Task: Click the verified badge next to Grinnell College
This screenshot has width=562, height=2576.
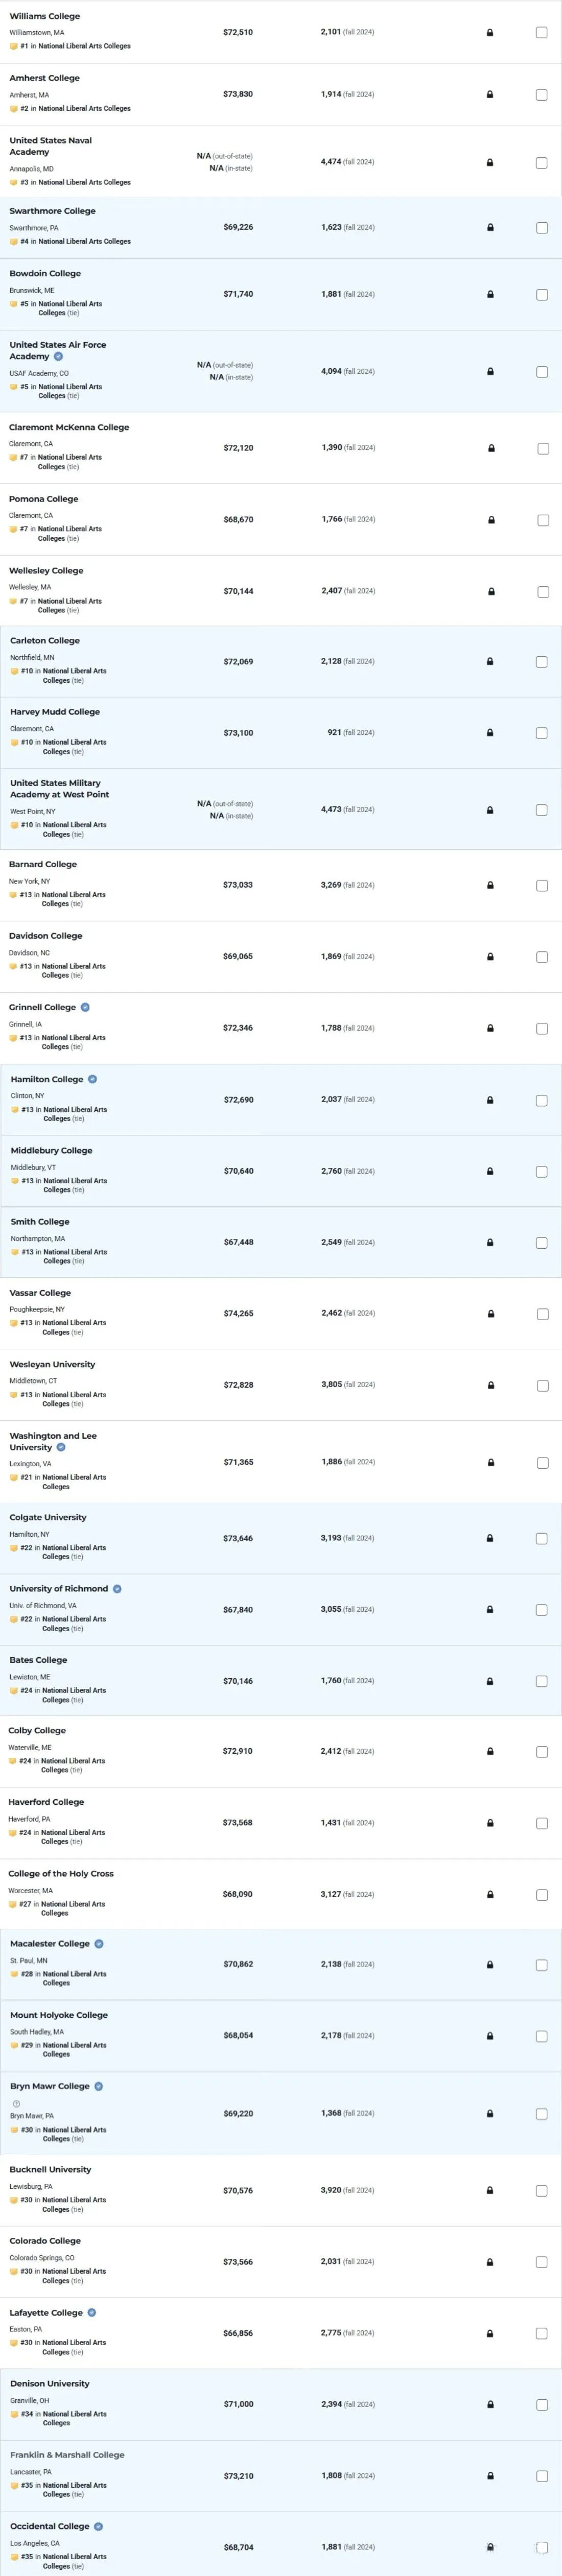Action: 85,1007
